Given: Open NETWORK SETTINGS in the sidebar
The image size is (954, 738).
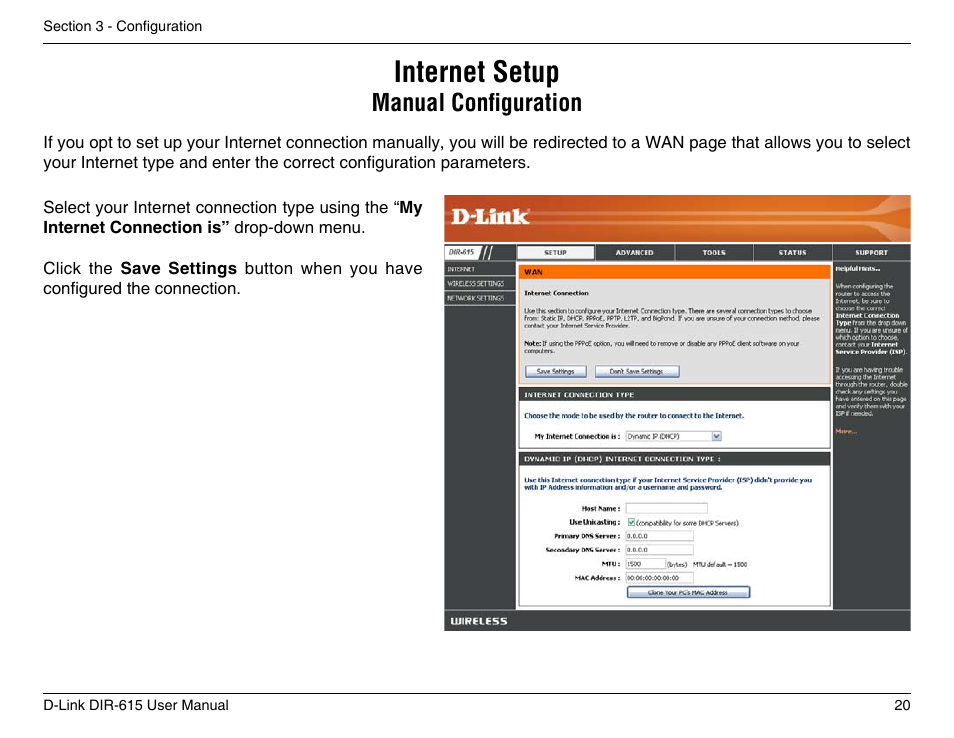Looking at the screenshot, I should click(x=479, y=298).
